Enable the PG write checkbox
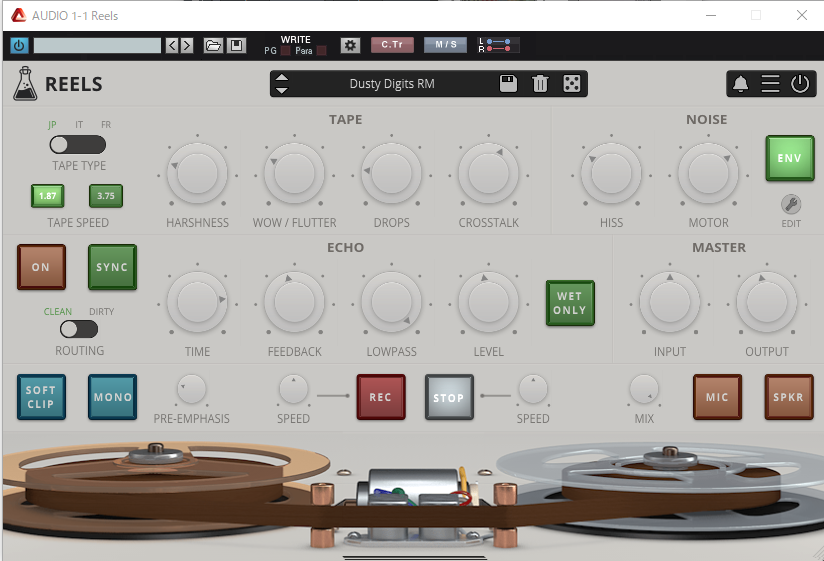This screenshot has height=561, width=824. (285, 51)
